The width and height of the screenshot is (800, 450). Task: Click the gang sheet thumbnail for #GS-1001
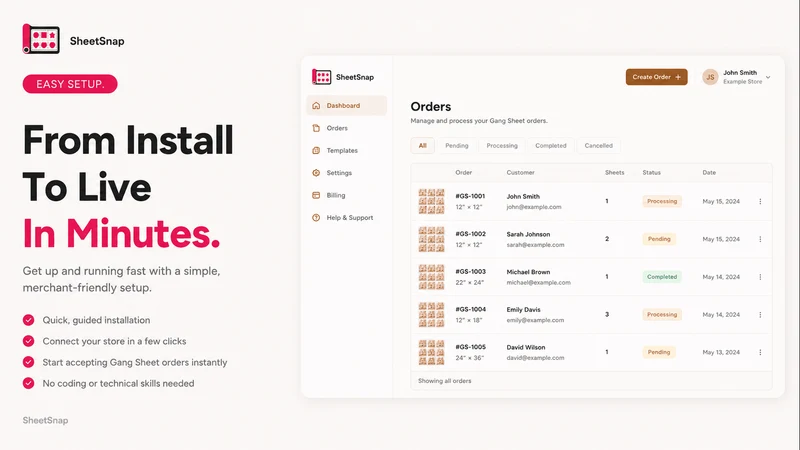[x=431, y=202]
